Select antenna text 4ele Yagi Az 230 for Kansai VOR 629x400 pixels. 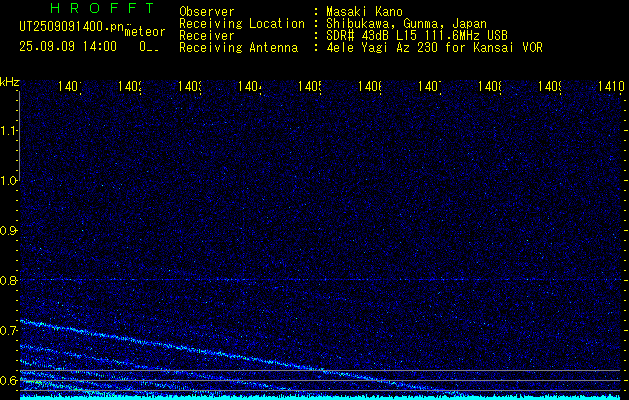click(434, 48)
